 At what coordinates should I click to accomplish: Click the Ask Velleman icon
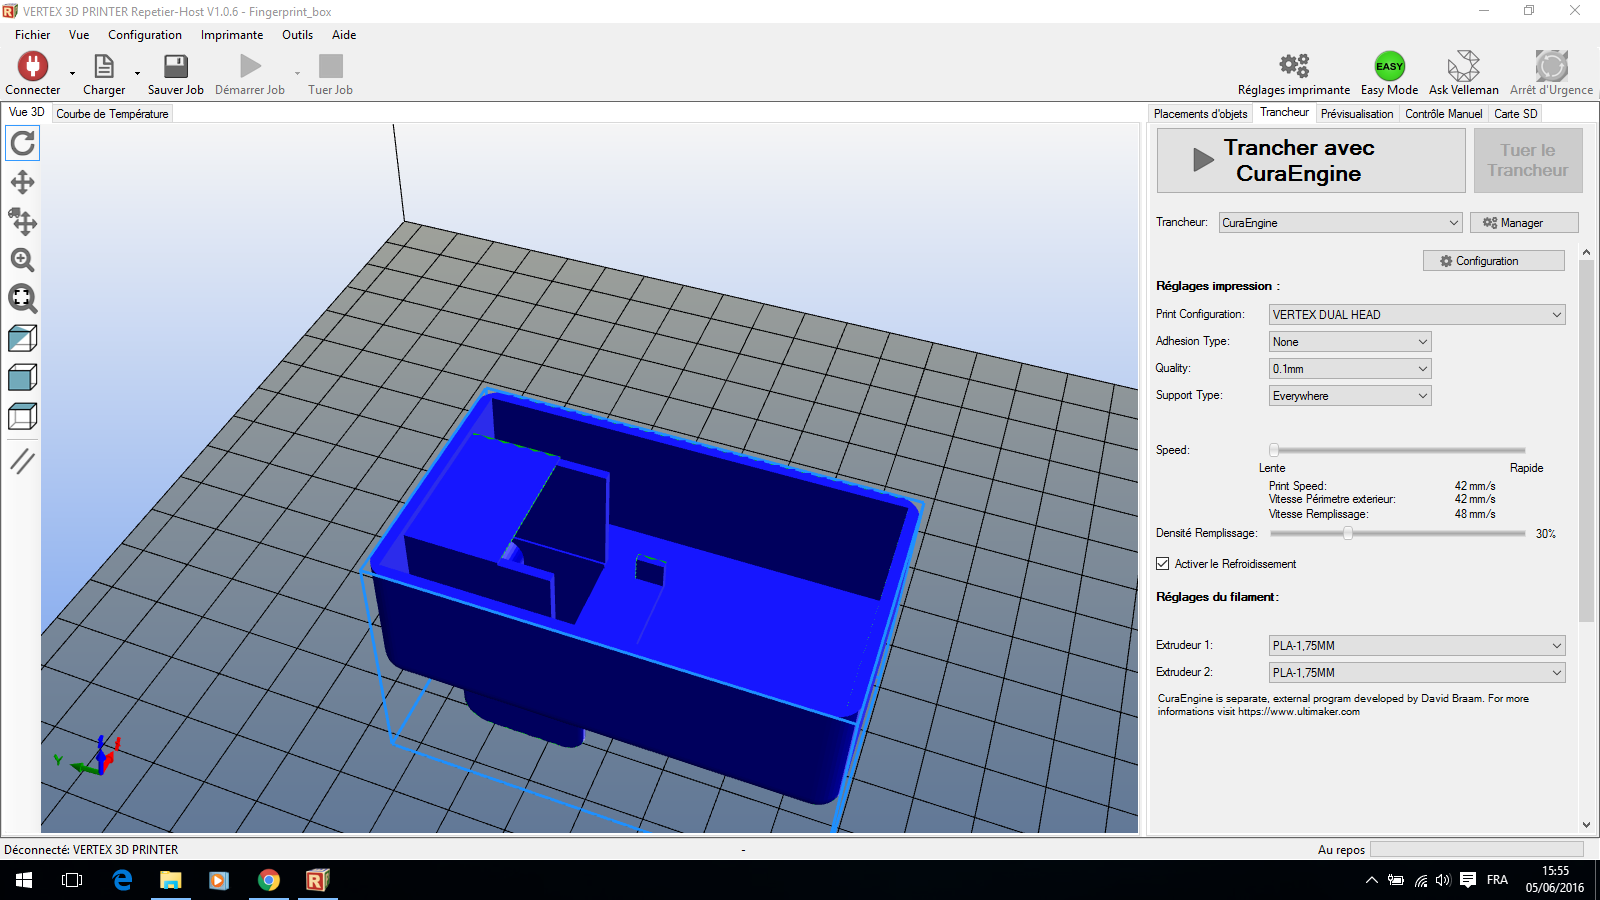pos(1463,64)
